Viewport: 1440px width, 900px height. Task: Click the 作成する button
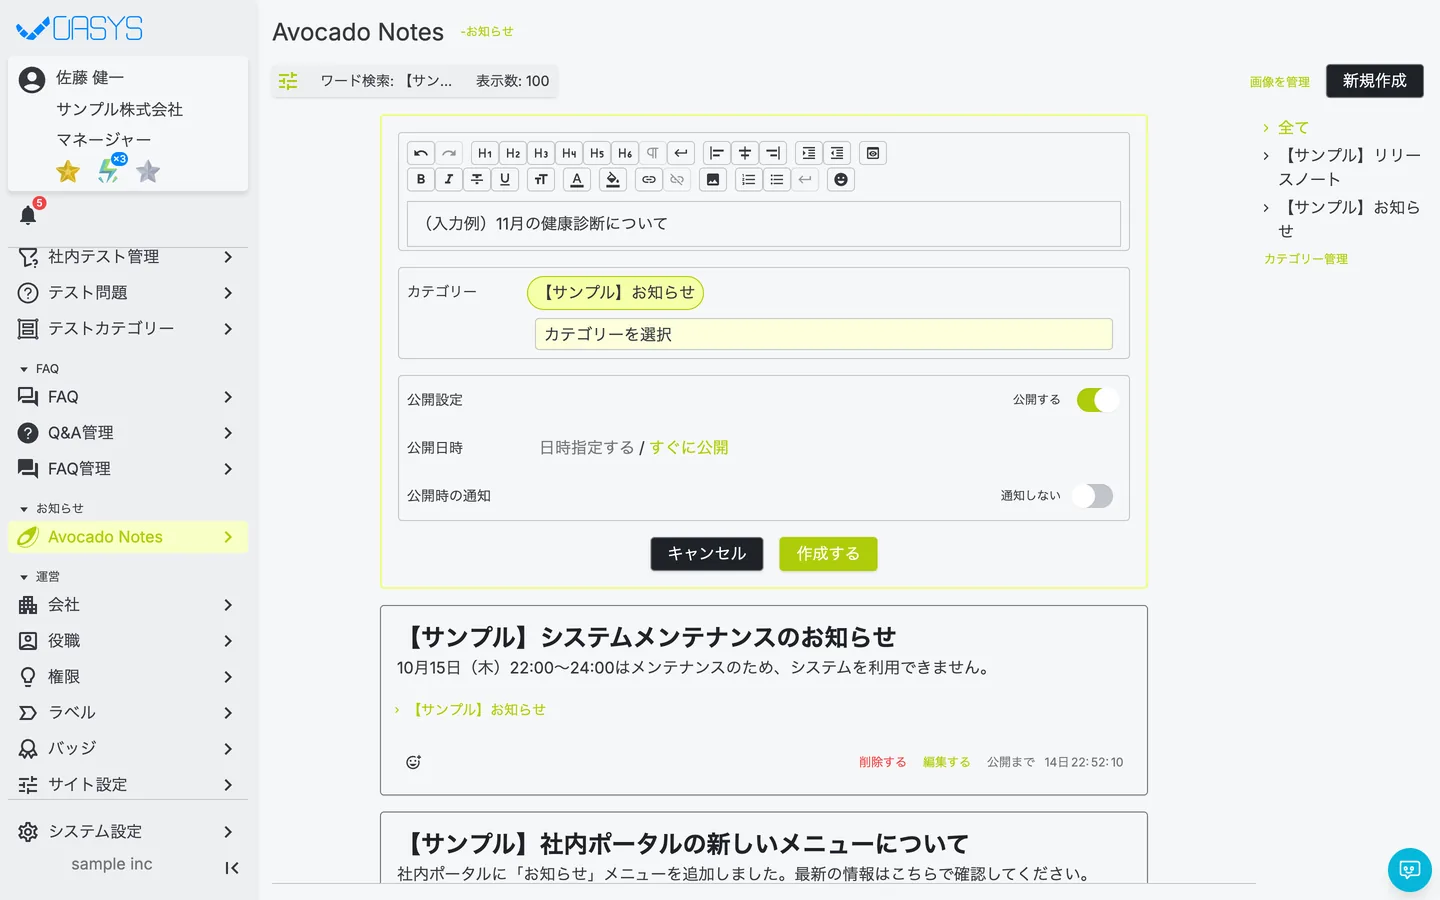[828, 554]
